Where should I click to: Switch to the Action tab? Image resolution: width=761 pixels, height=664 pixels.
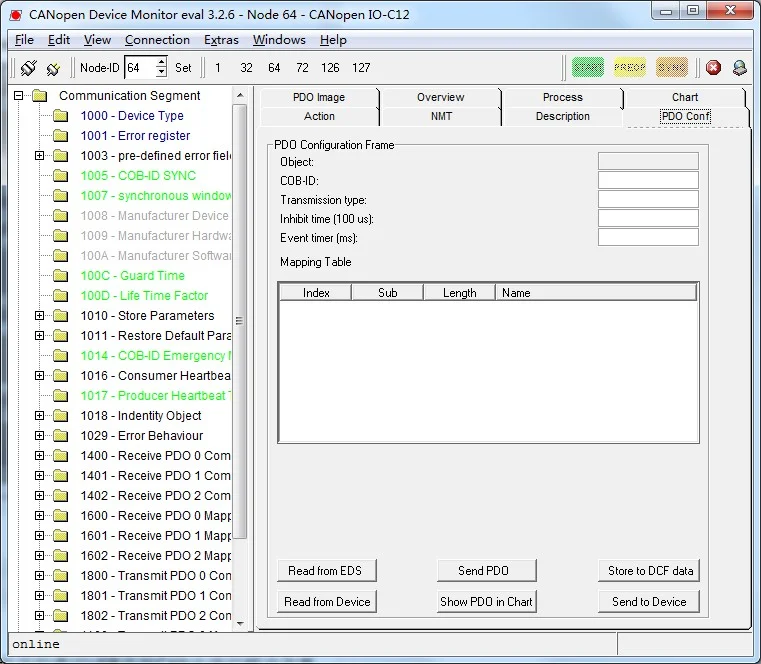click(x=319, y=116)
